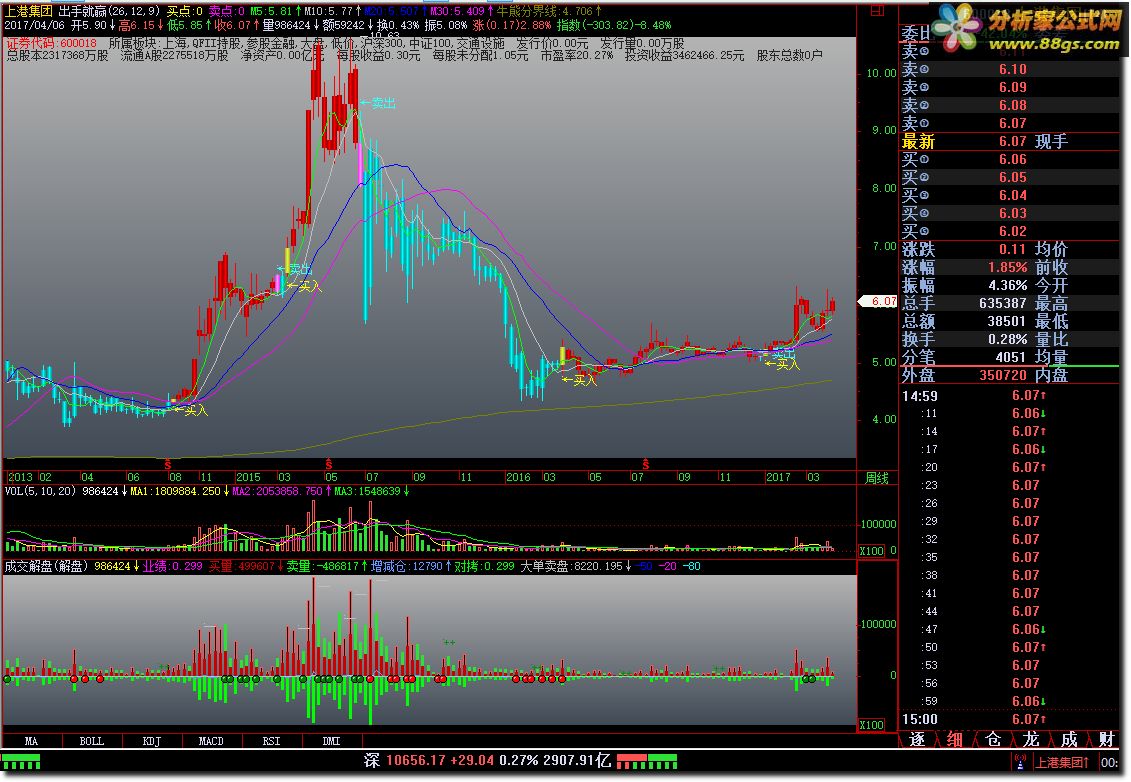Select the RSI indicator tab
The width and height of the screenshot is (1131, 782).
click(271, 741)
